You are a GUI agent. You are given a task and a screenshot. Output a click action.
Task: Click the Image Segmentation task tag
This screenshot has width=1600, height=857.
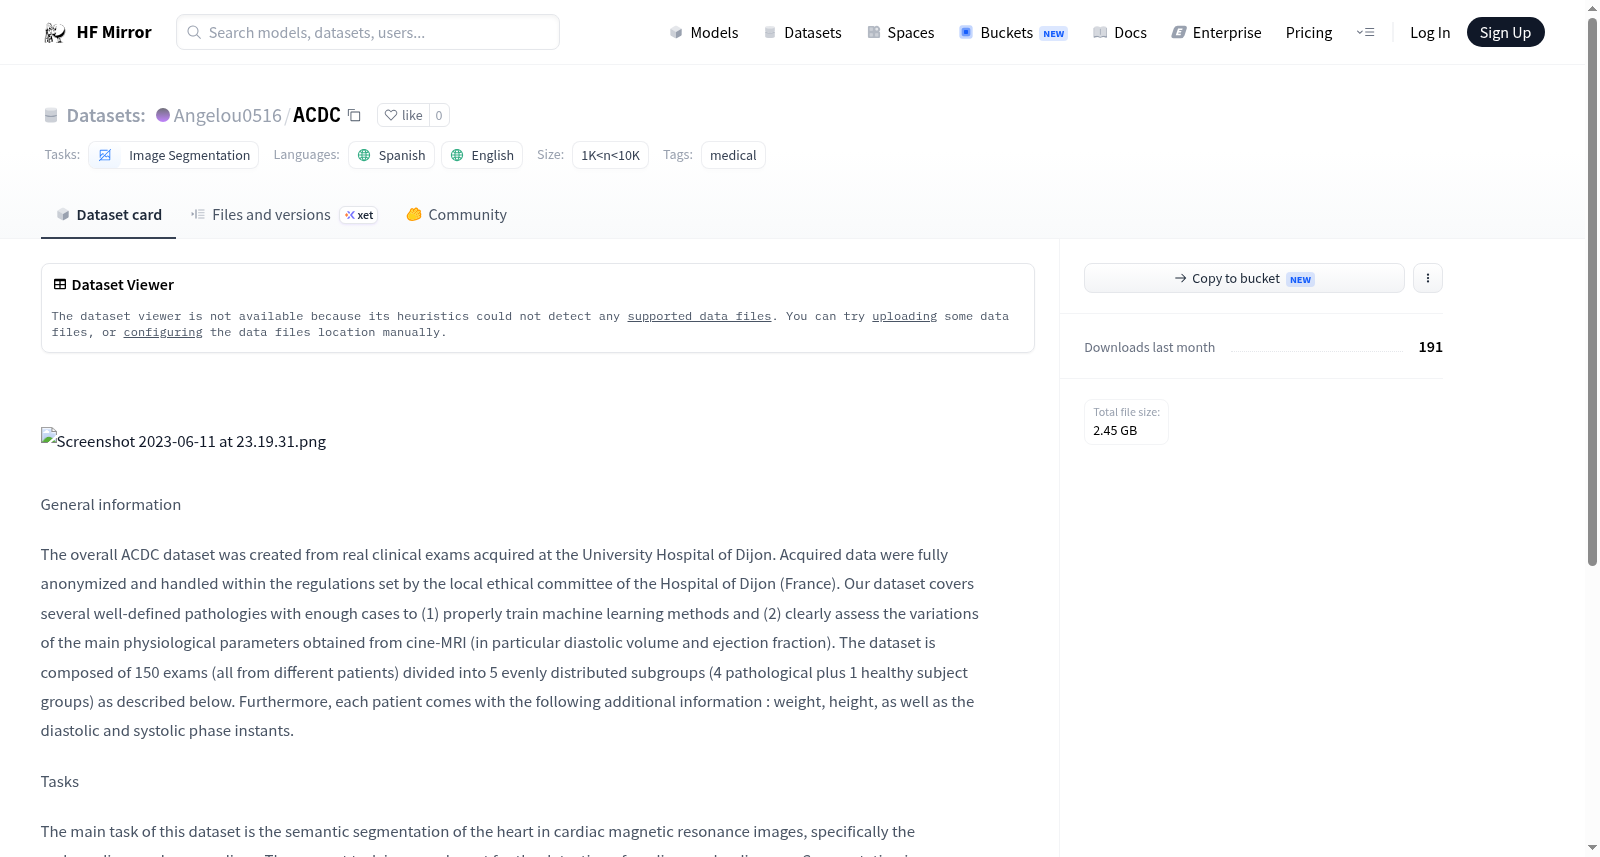coord(173,155)
